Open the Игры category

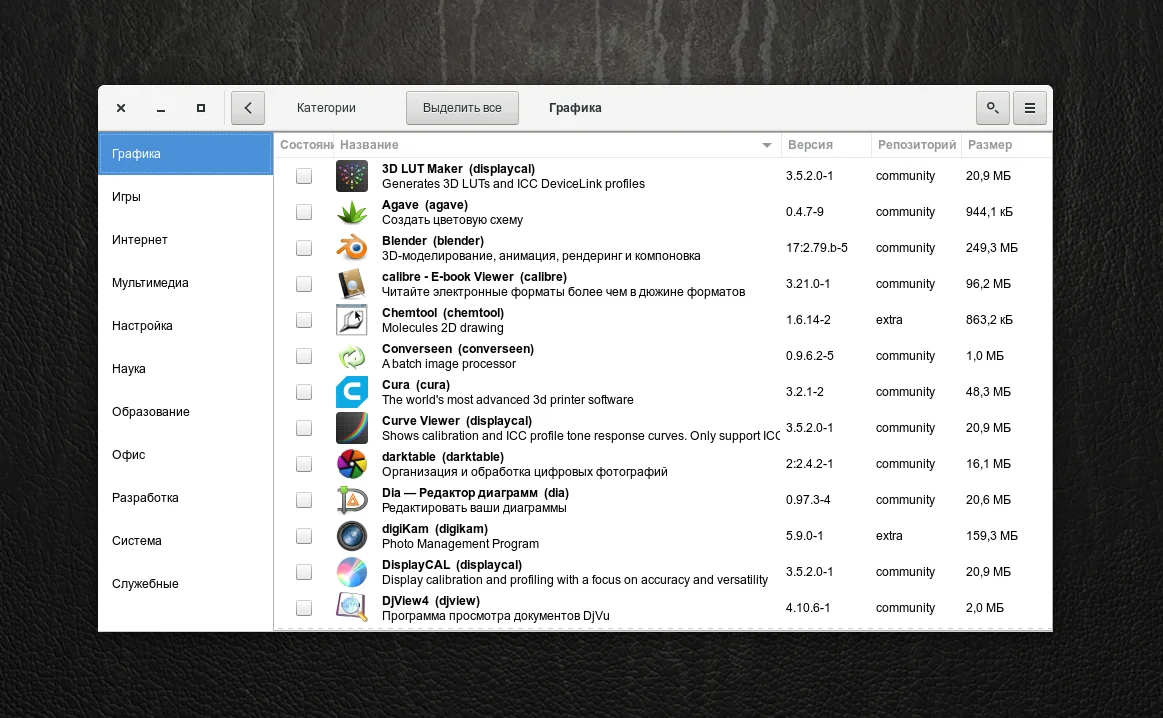185,197
